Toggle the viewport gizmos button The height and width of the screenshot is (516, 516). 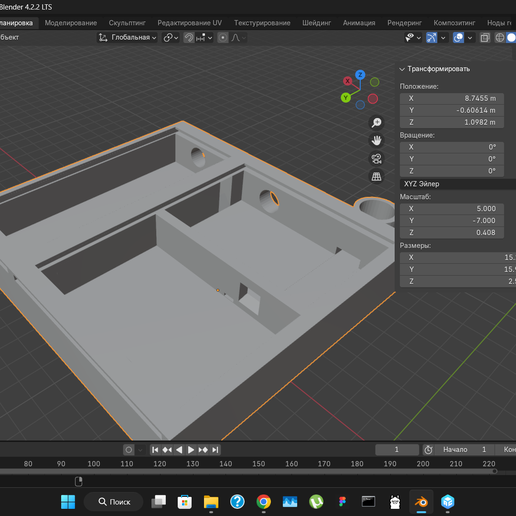pos(431,38)
